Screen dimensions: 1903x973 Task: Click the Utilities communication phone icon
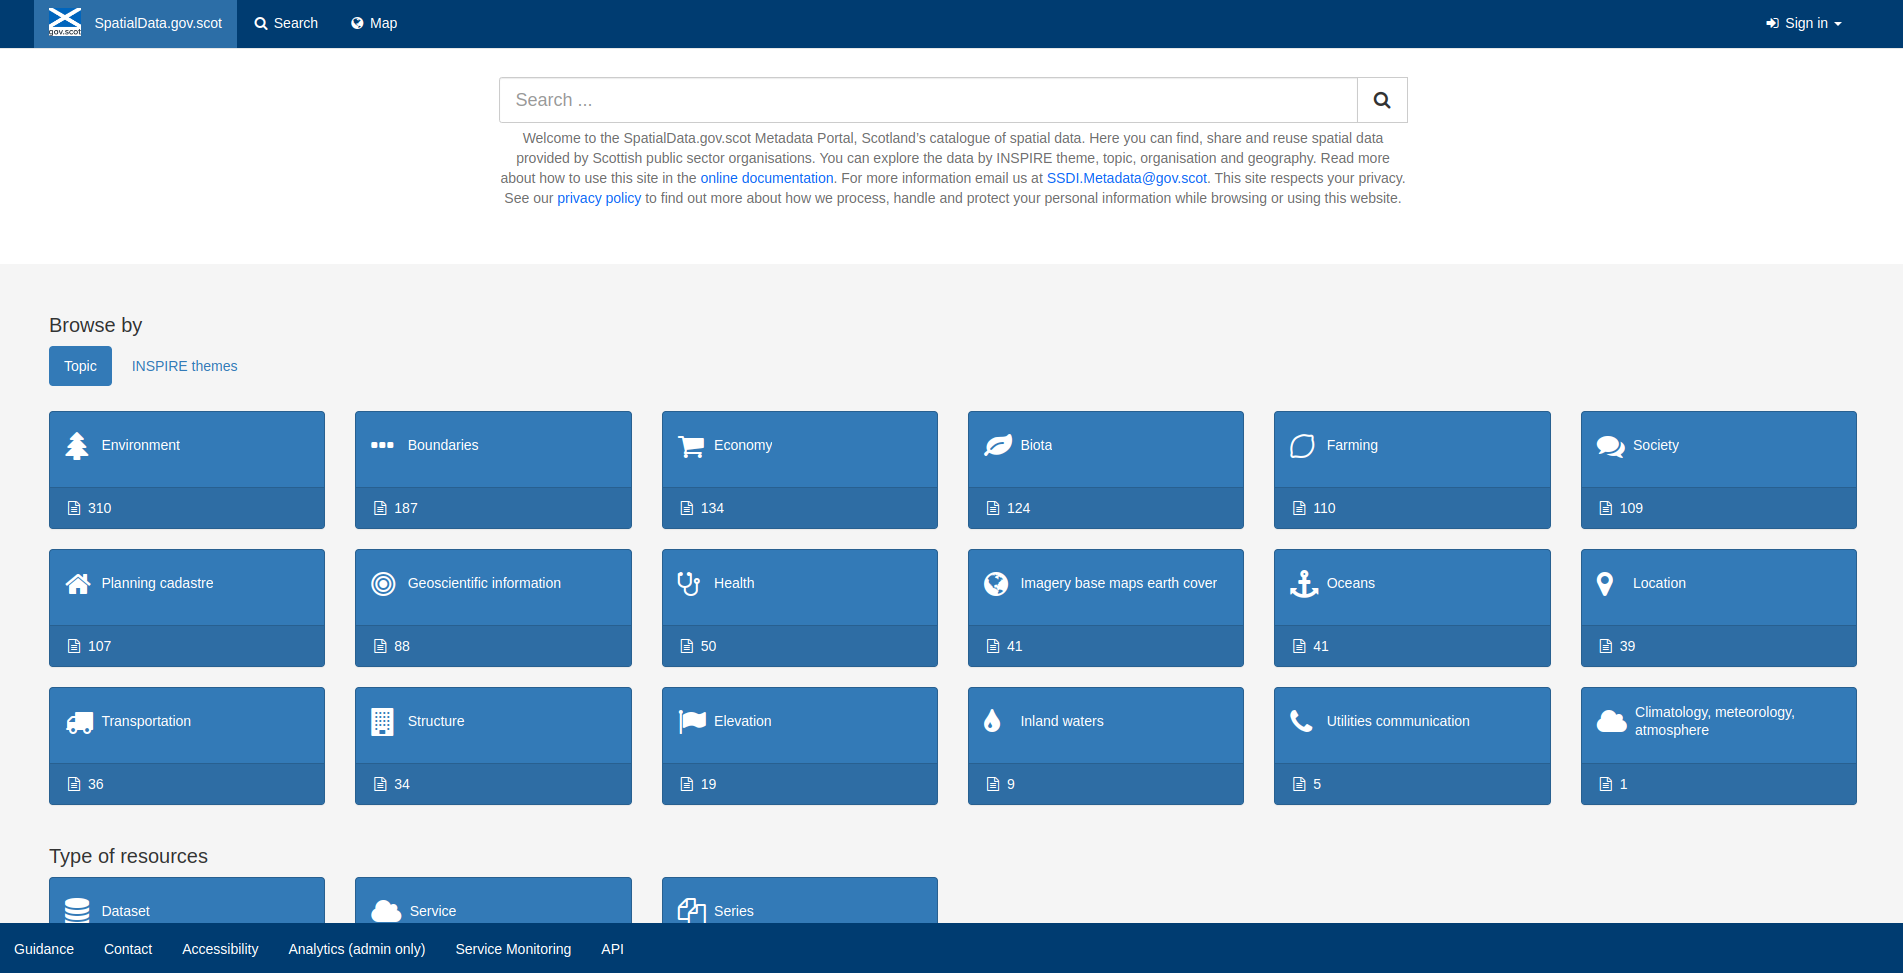1301,721
